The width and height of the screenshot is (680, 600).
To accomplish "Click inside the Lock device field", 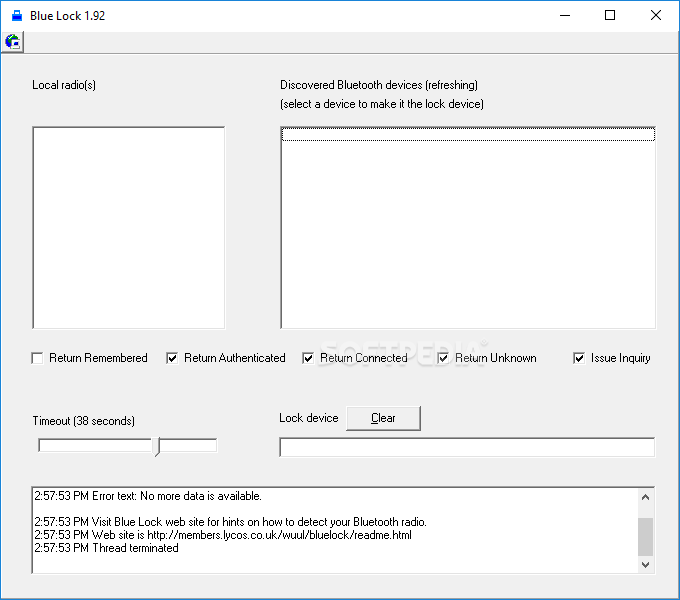I will 467,447.
